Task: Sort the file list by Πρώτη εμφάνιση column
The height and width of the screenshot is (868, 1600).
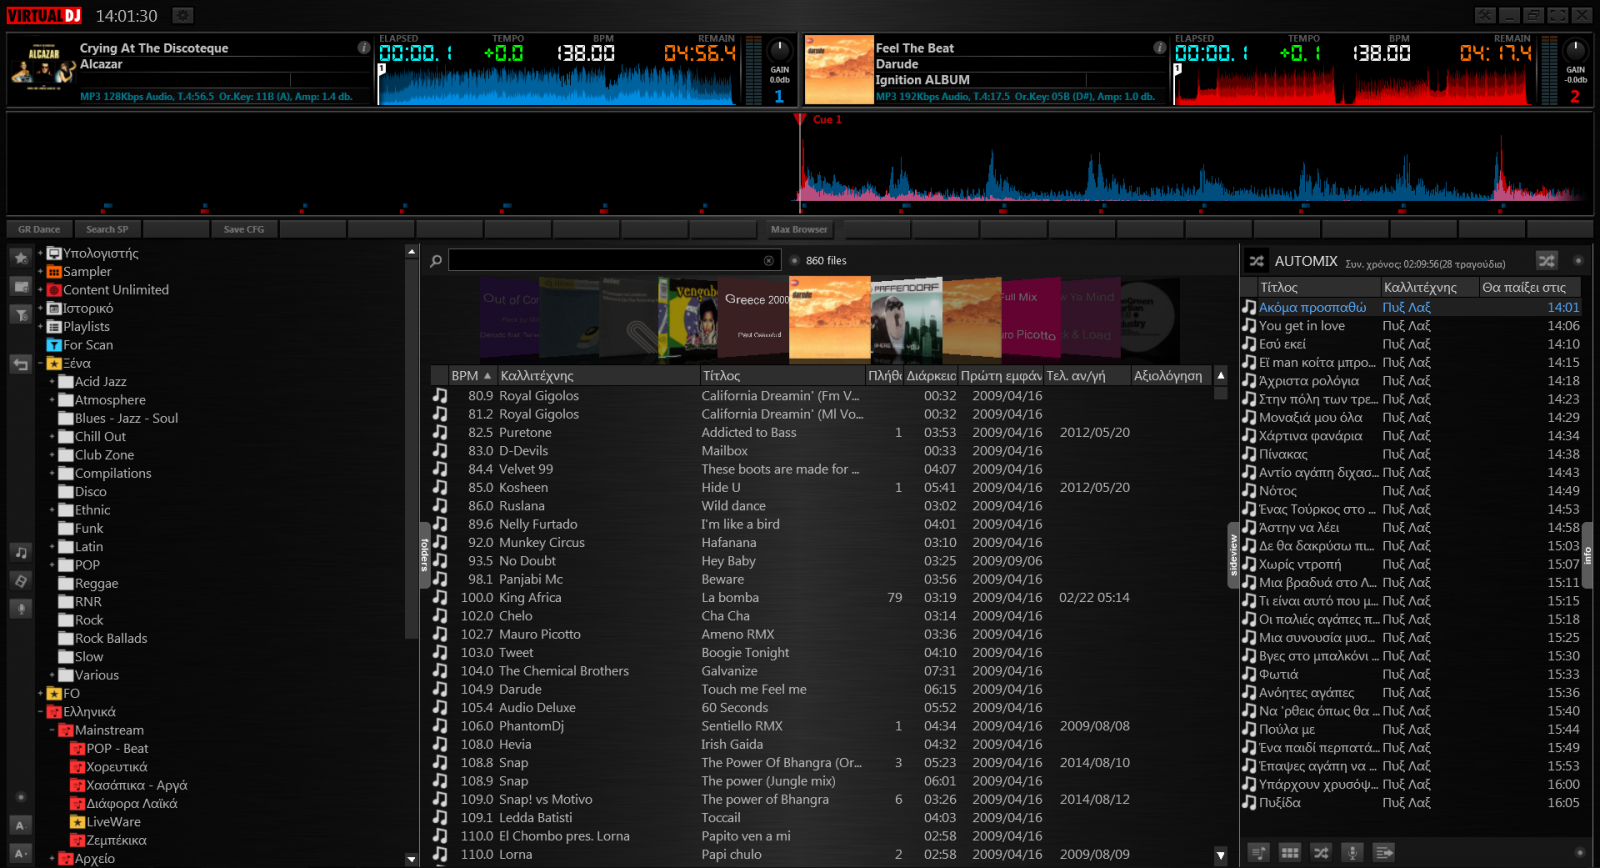Action: (x=1001, y=376)
